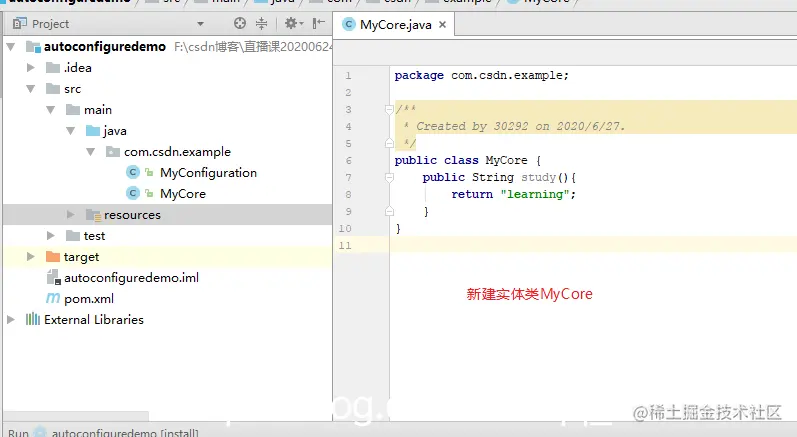Click the MyCore.java tab class icon

coord(349,24)
